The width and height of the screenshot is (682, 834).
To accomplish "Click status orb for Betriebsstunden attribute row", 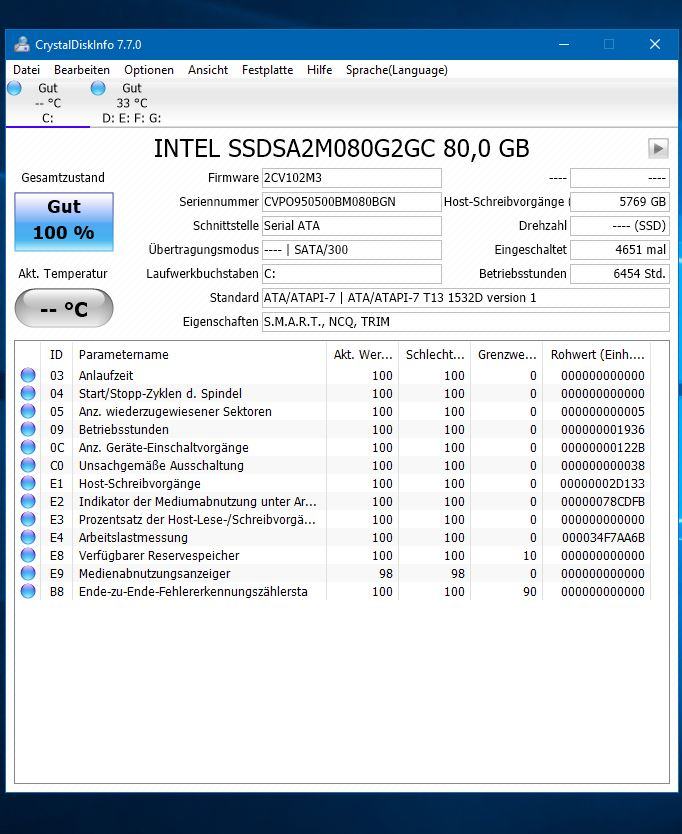I will (28, 429).
